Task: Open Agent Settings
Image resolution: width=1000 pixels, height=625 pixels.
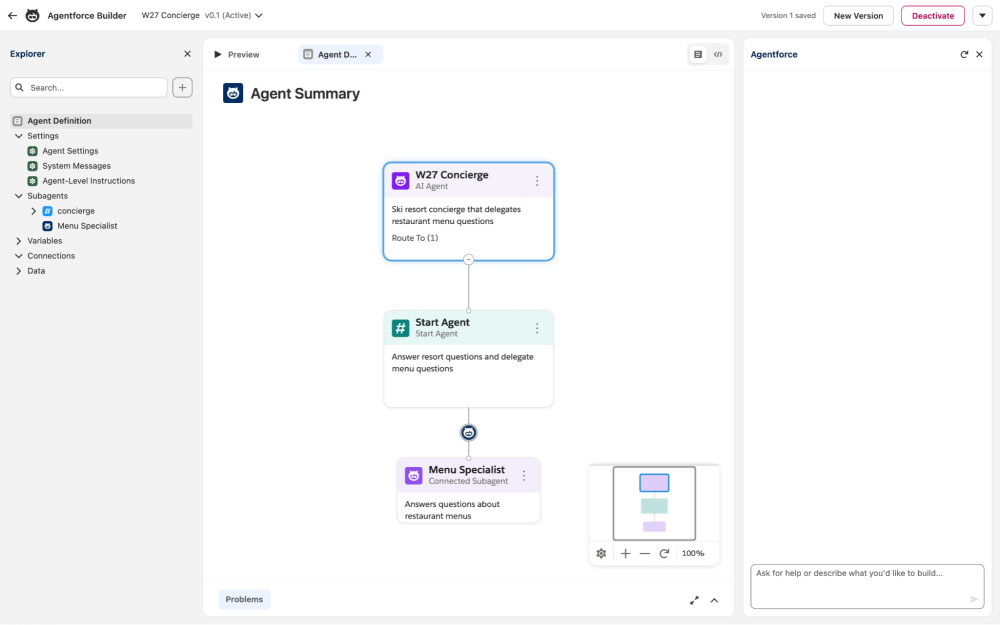Action: pyautogui.click(x=70, y=151)
